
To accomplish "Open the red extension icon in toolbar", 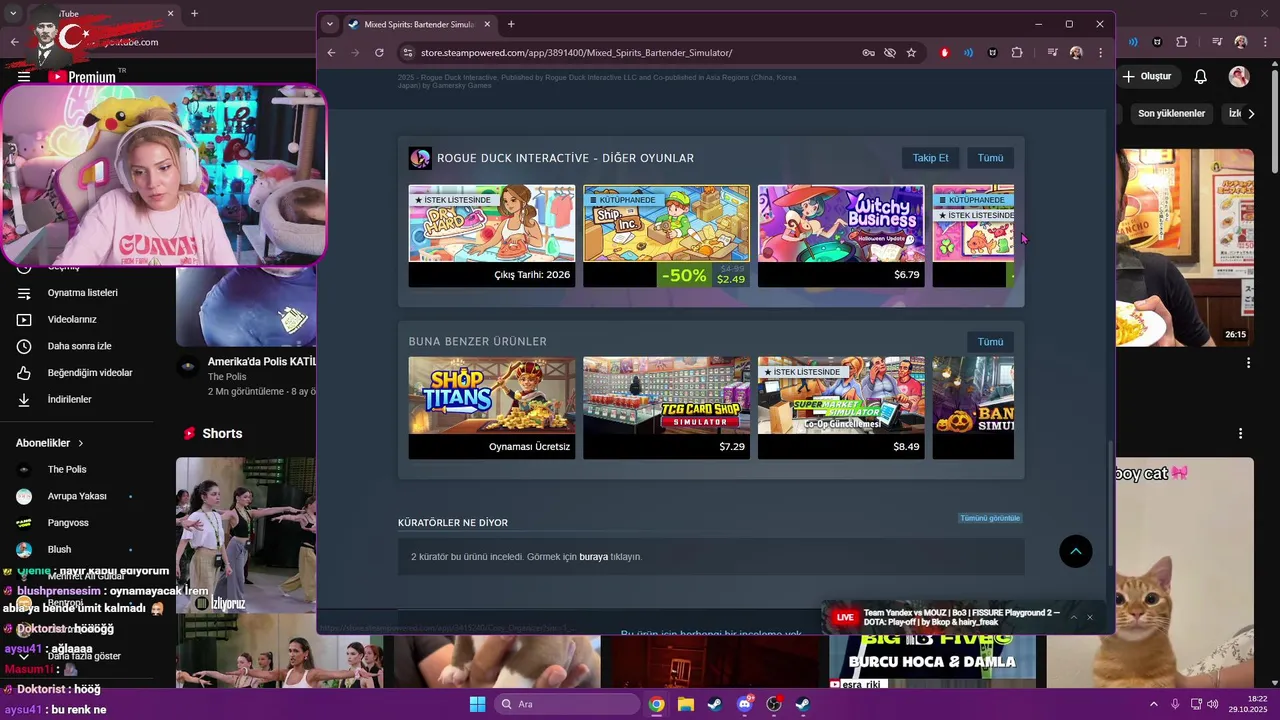I will tap(944, 52).
